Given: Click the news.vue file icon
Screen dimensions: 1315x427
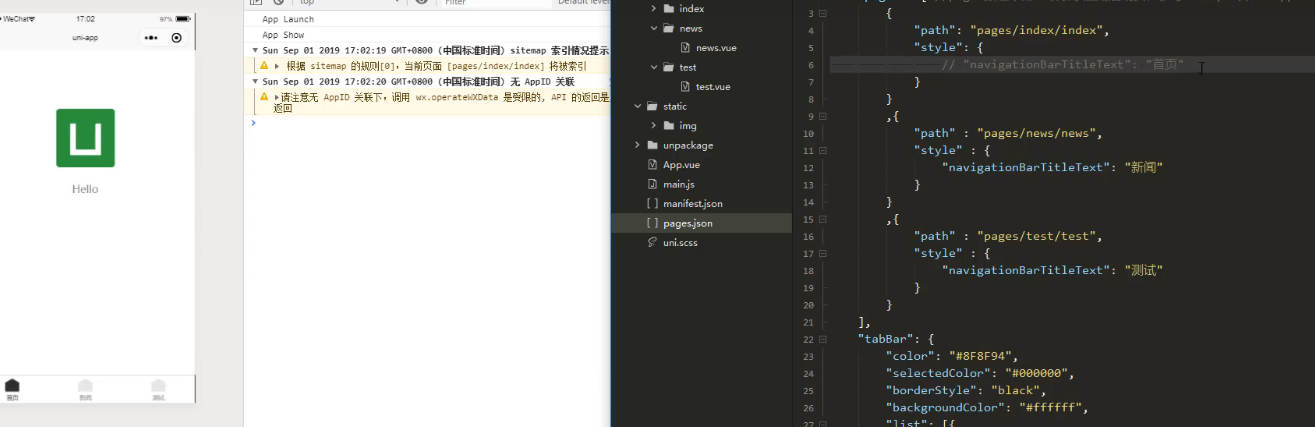Looking at the screenshot, I should (685, 47).
